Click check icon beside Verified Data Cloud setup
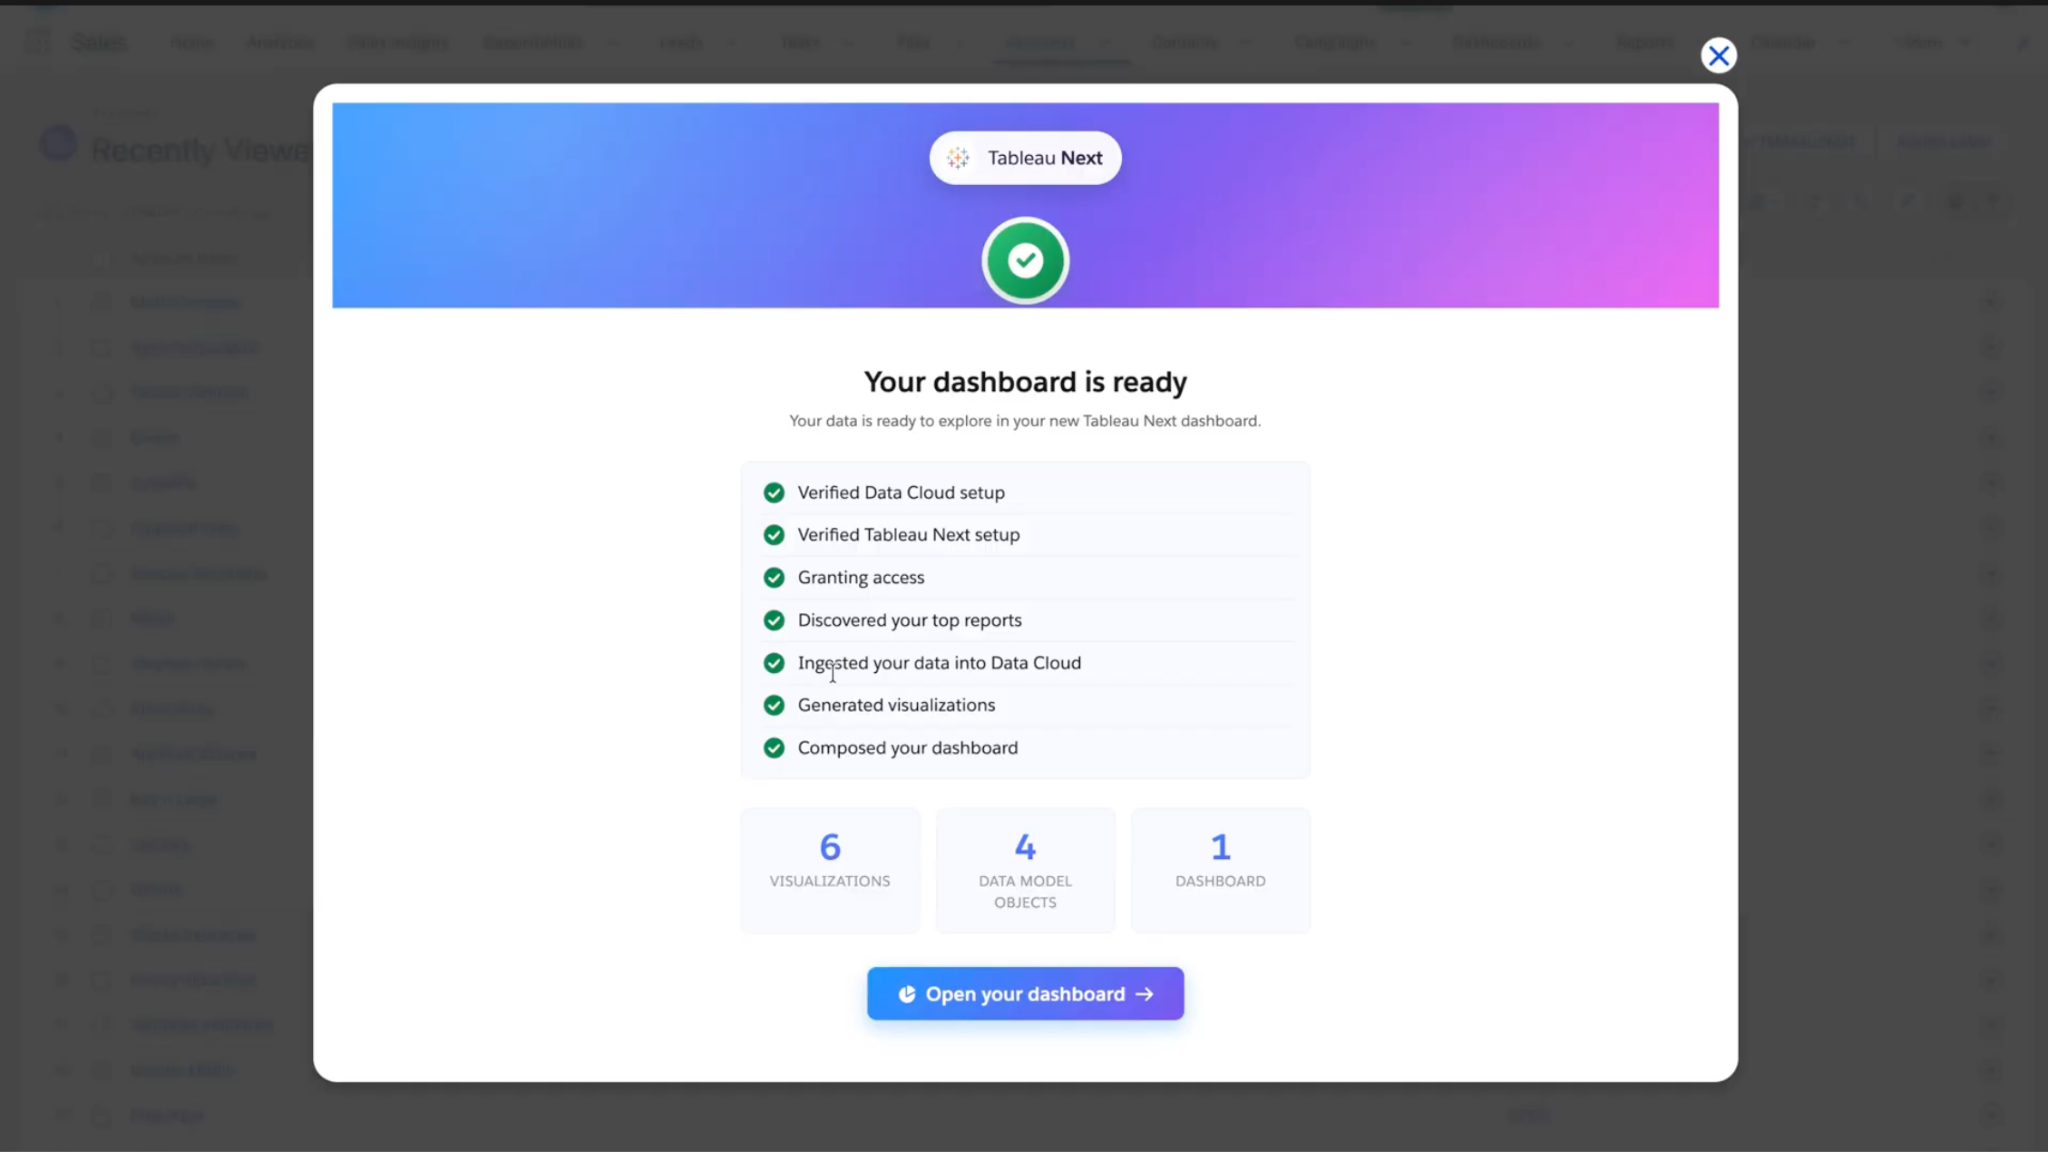The width and height of the screenshot is (2048, 1152). click(x=774, y=492)
